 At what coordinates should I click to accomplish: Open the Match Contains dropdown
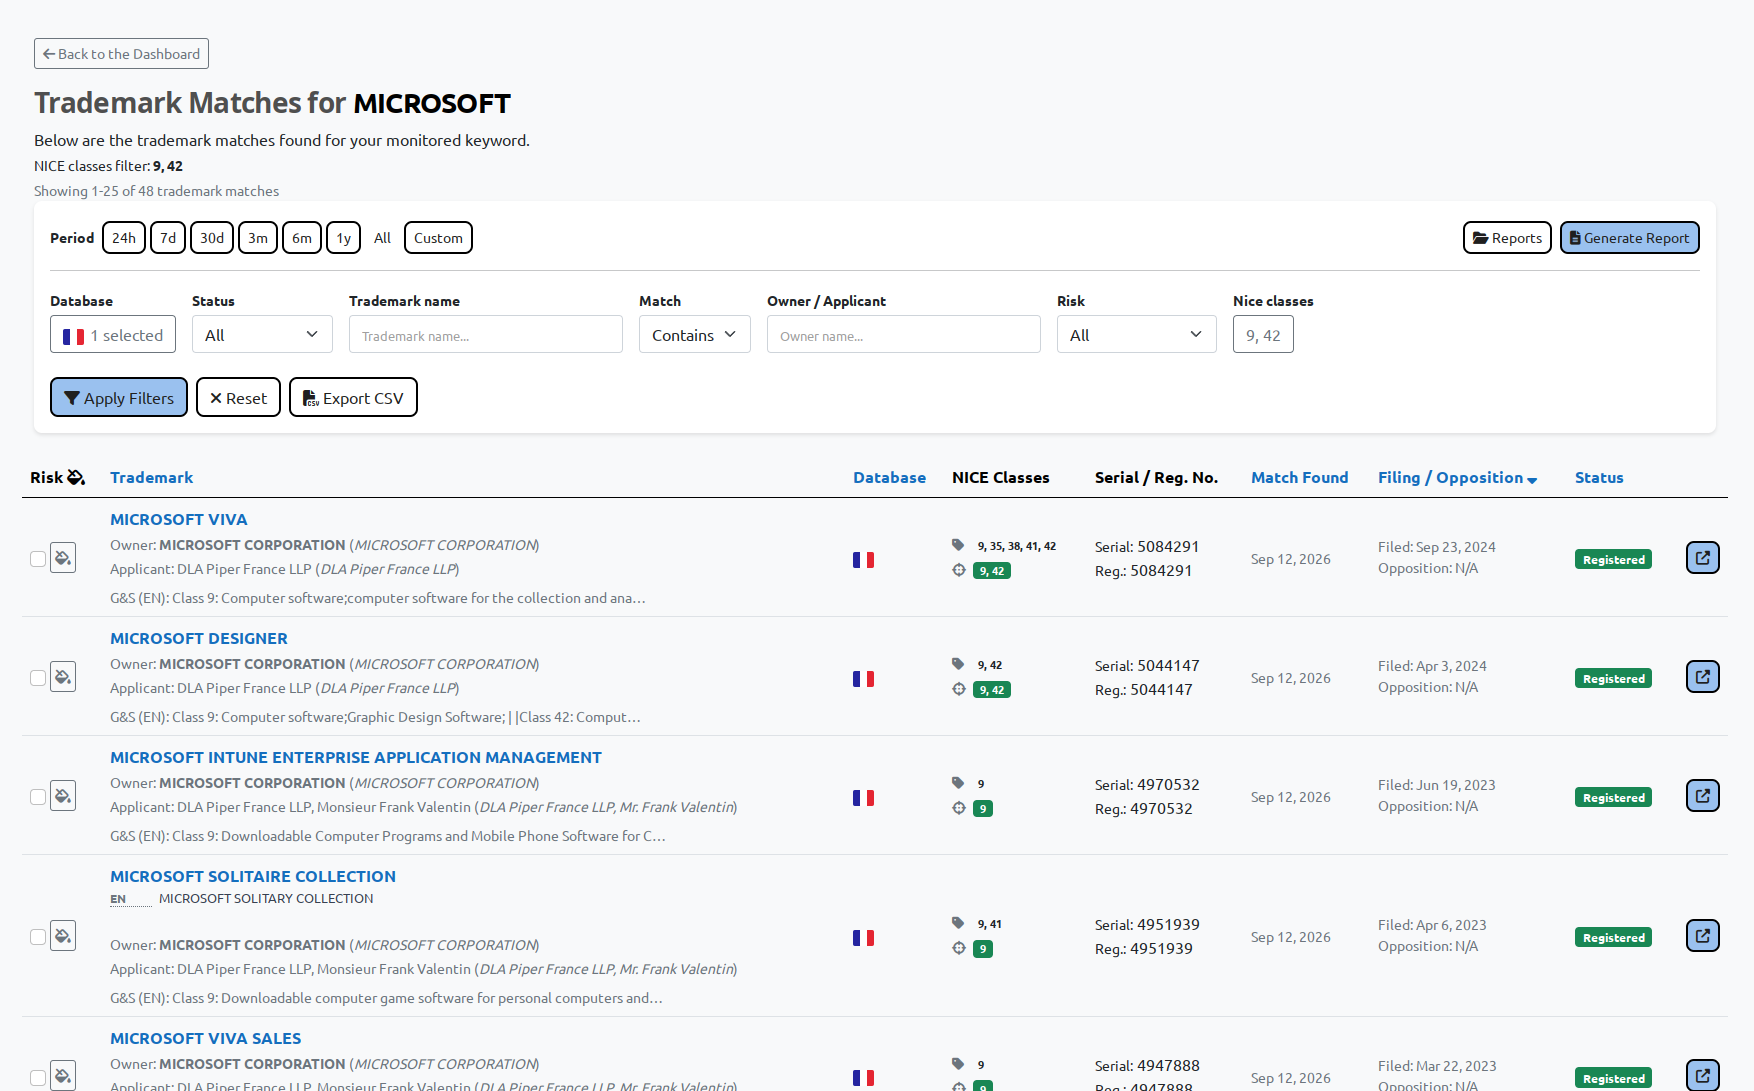(x=694, y=334)
